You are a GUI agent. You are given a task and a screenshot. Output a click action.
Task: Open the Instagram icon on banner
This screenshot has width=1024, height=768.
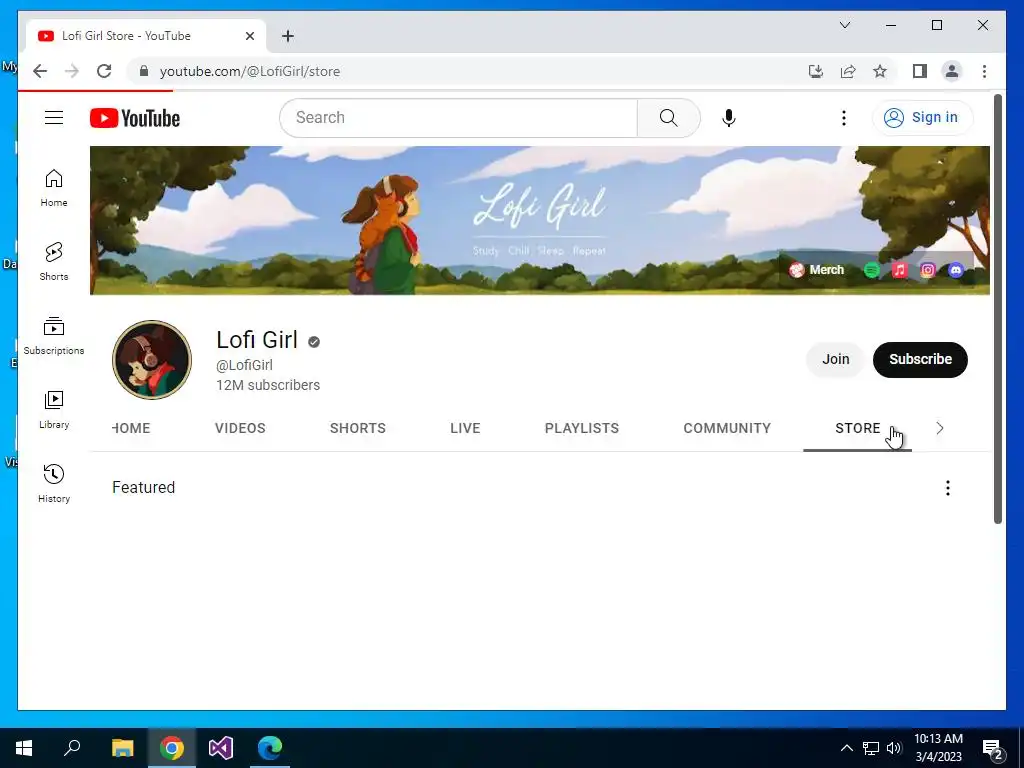pos(928,270)
